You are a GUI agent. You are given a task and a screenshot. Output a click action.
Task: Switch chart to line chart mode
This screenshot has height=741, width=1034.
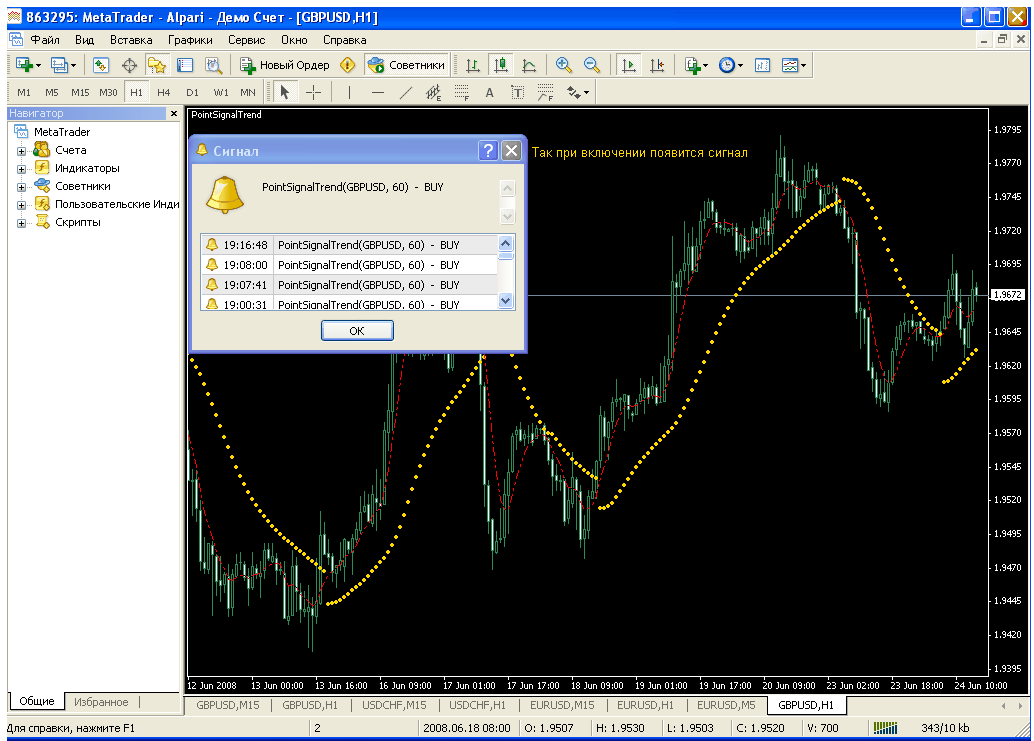[x=530, y=65]
